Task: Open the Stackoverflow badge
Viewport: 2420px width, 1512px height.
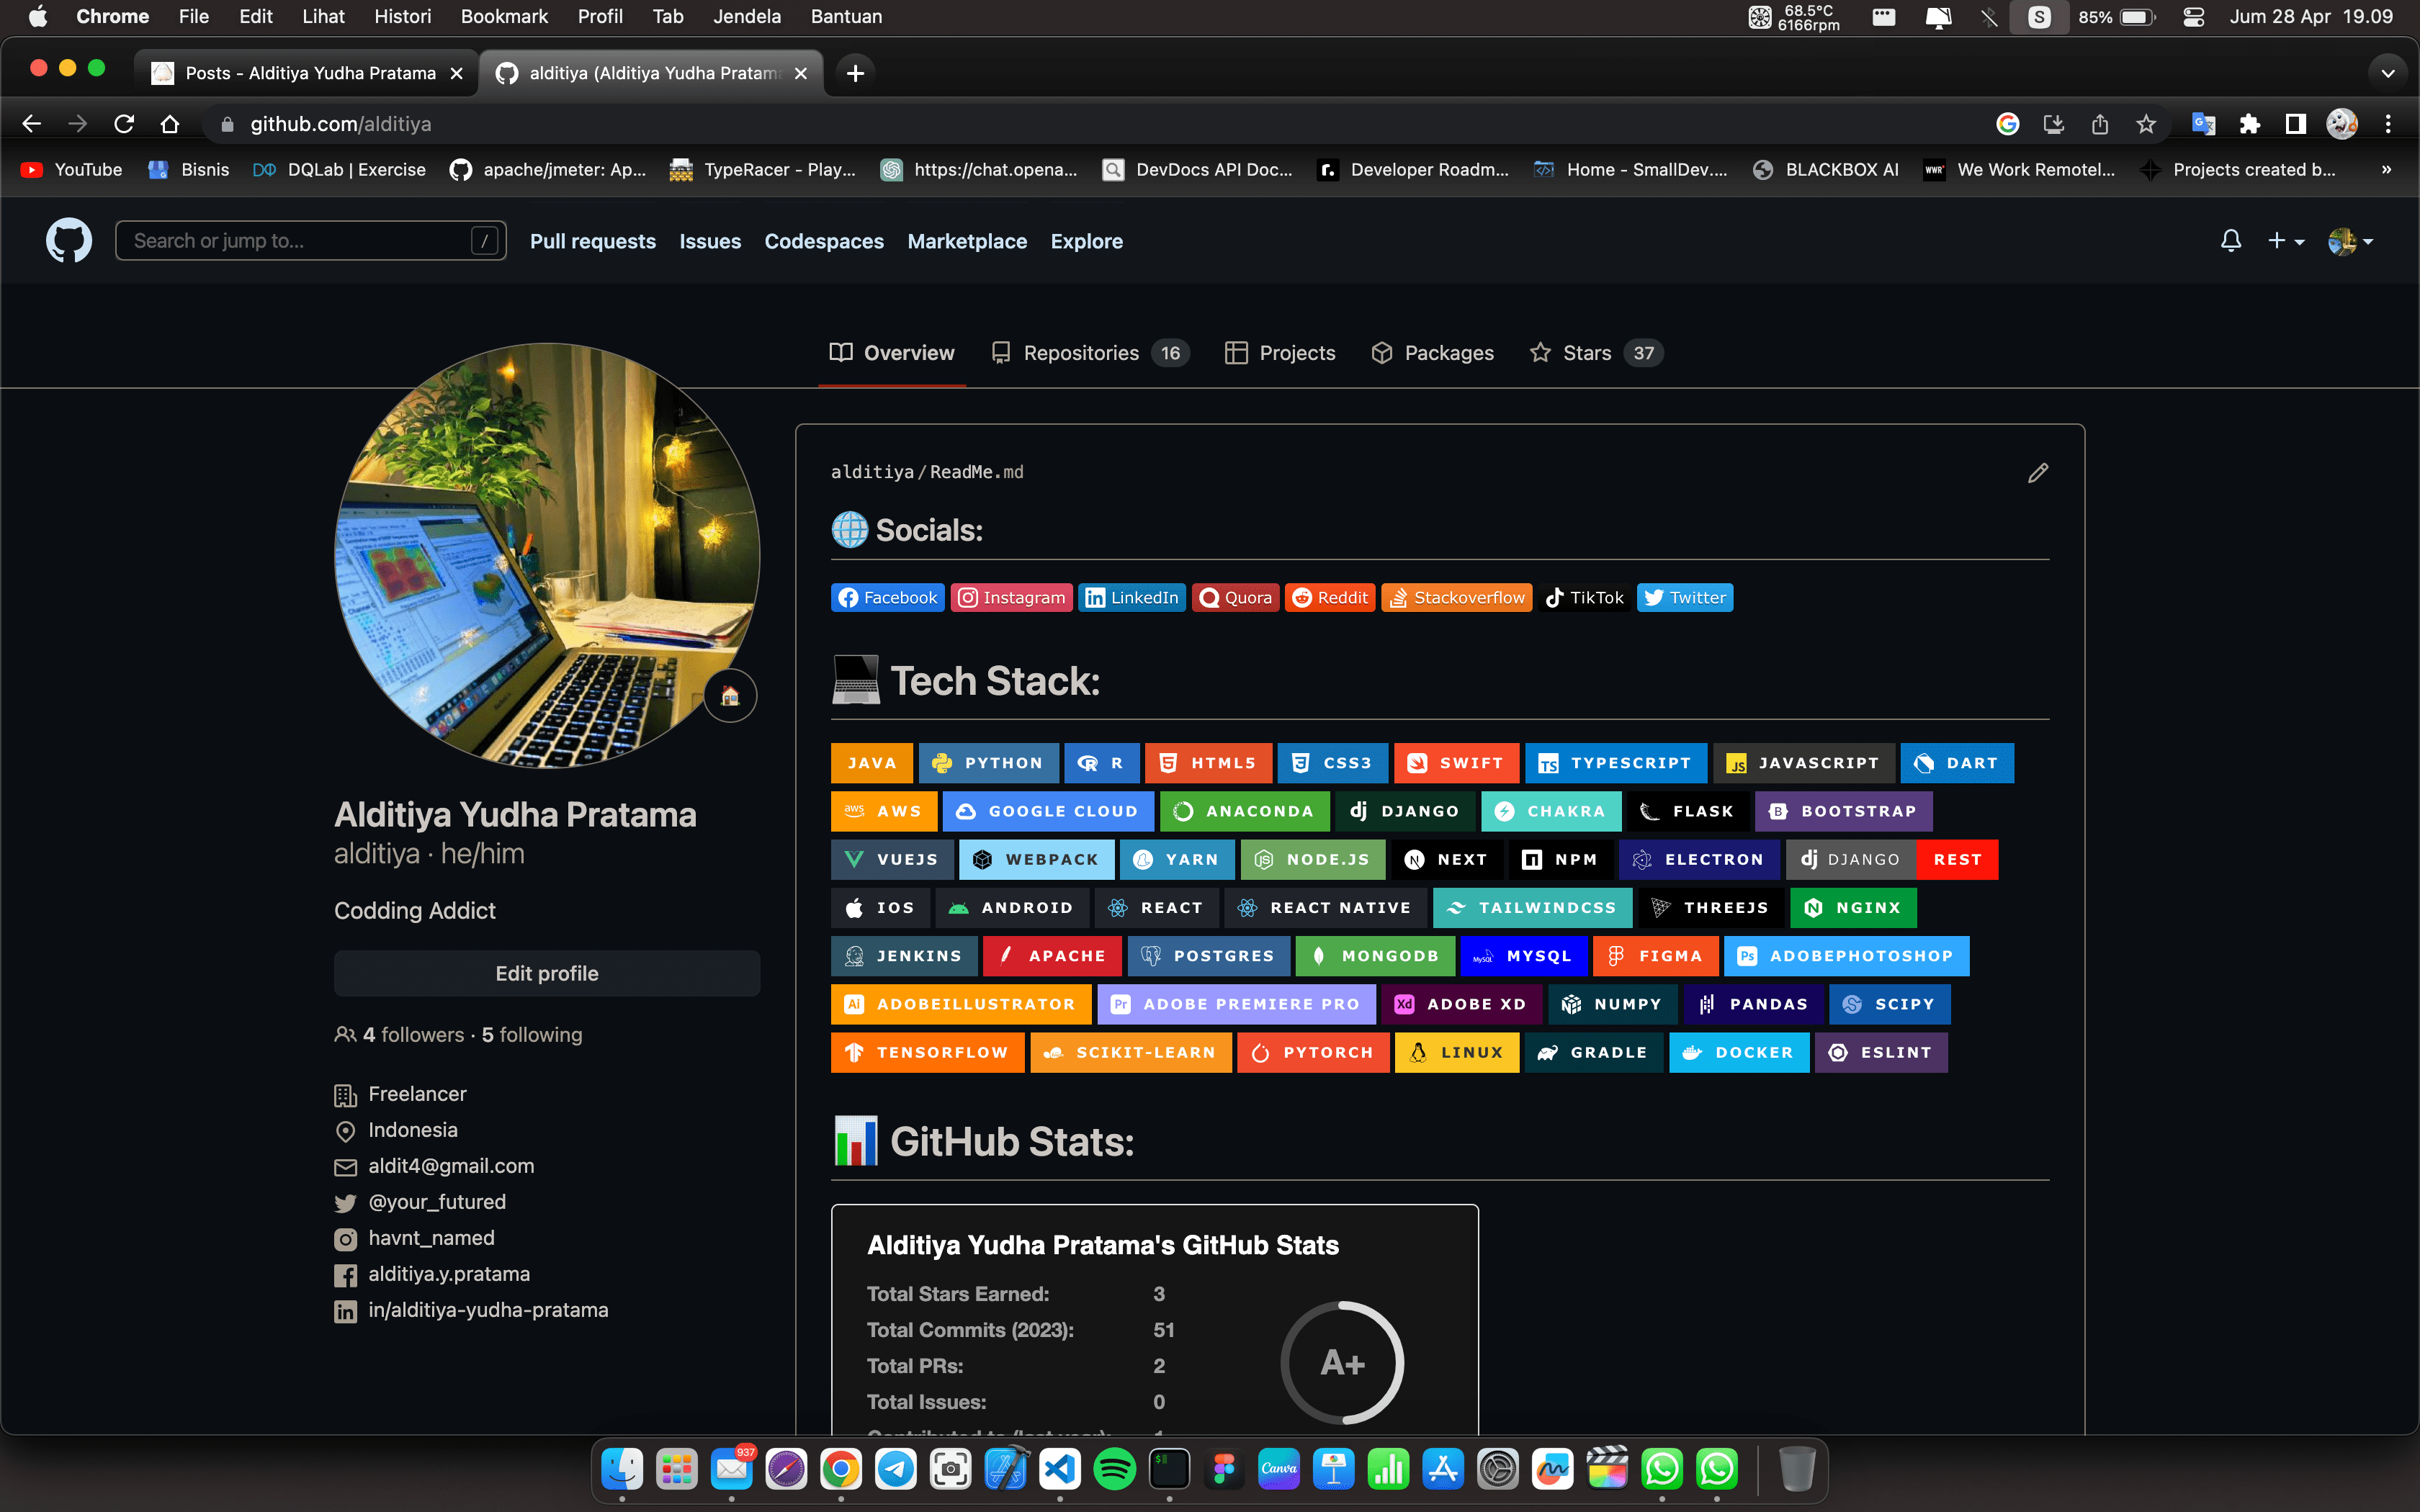Action: pyautogui.click(x=1456, y=597)
